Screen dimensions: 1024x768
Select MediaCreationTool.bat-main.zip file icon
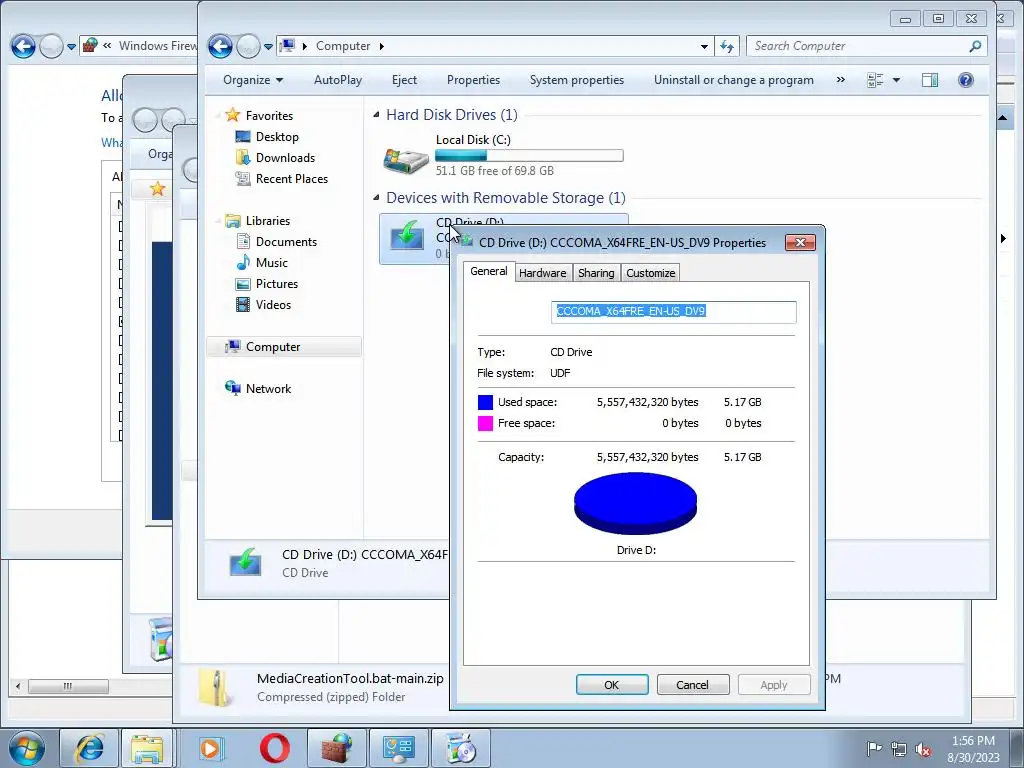click(x=215, y=688)
